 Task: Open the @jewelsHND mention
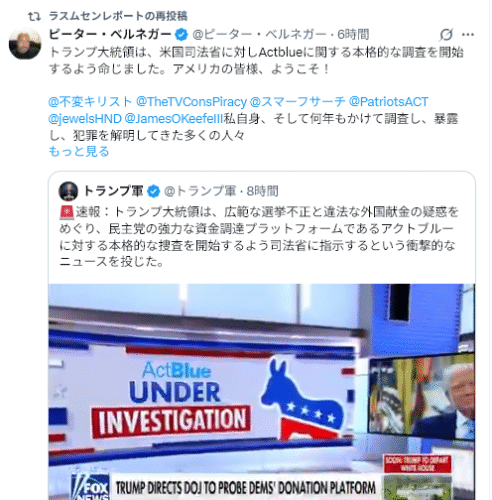[x=85, y=118]
